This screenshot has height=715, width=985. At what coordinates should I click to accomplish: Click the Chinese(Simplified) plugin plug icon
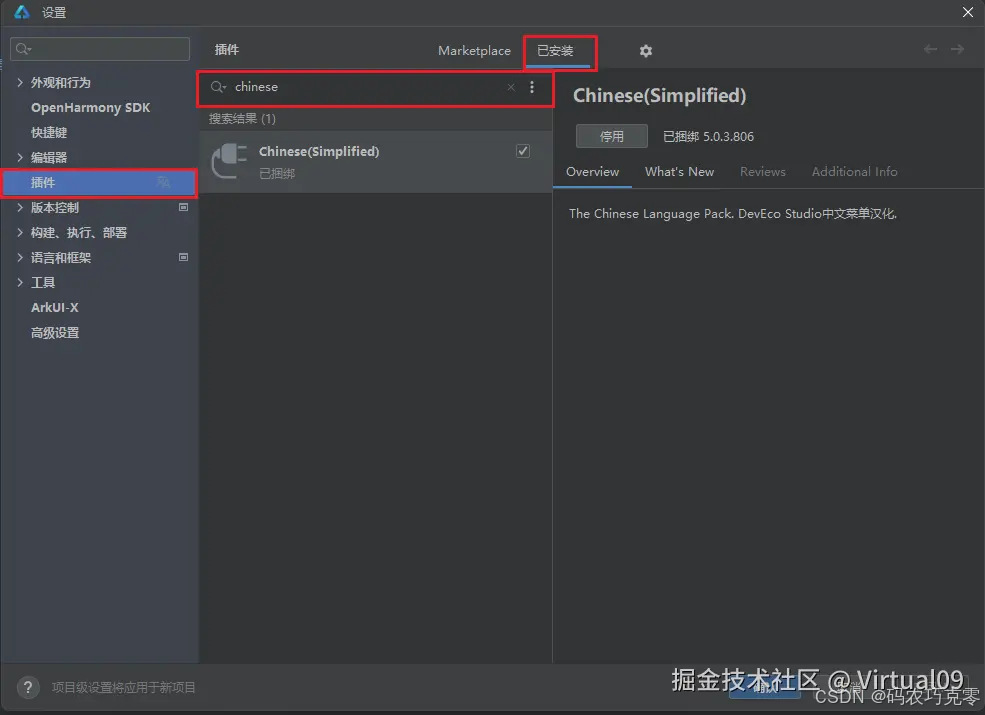[x=229, y=161]
